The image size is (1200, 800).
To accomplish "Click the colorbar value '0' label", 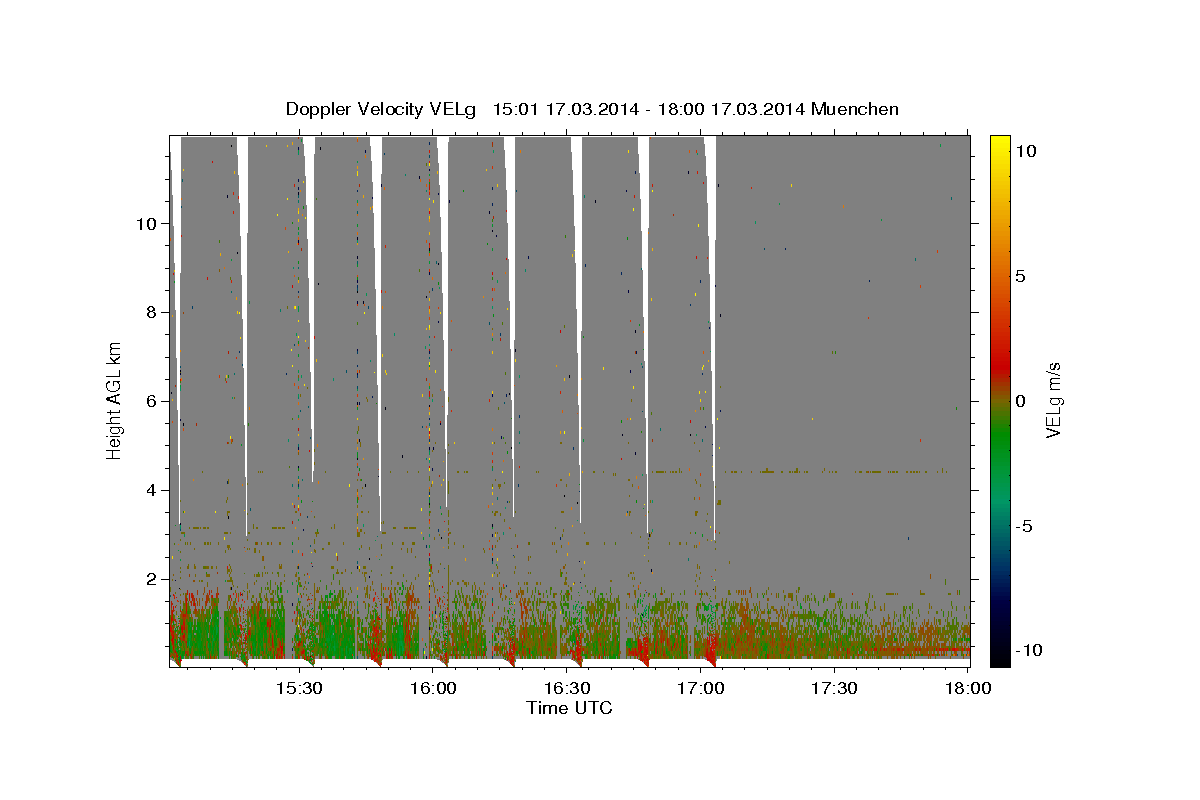I will pos(1020,401).
